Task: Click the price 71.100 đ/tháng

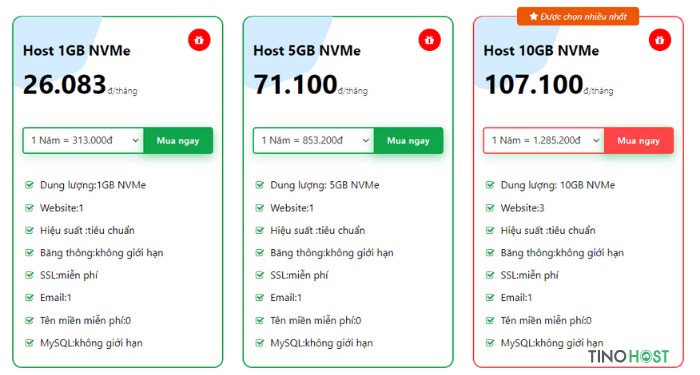Action: [311, 85]
